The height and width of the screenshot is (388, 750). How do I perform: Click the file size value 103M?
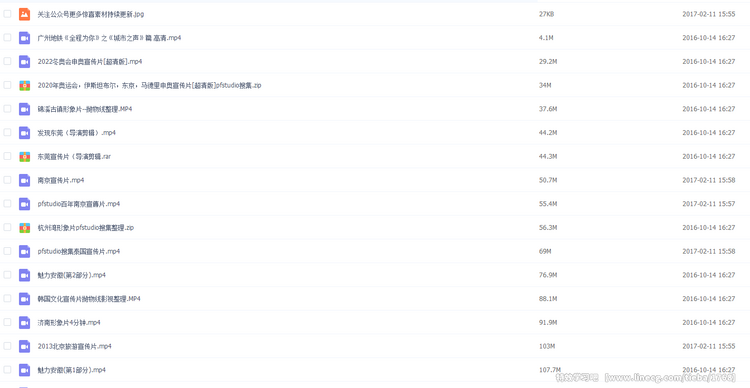[x=546, y=346]
